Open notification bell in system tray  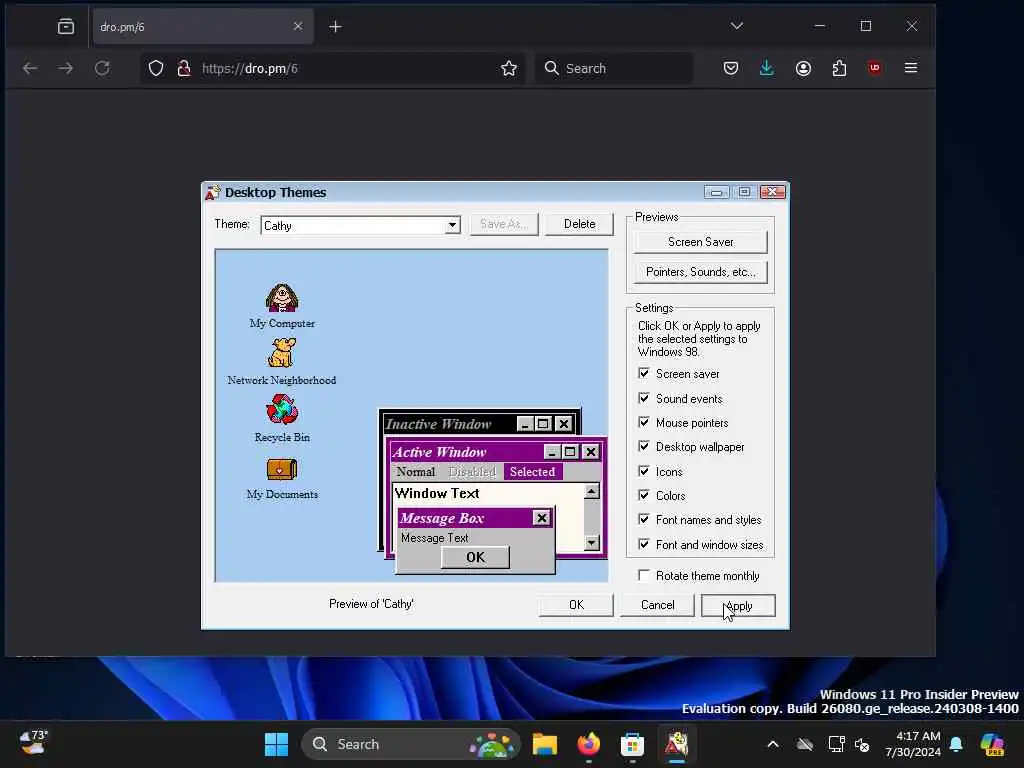pyautogui.click(x=956, y=744)
